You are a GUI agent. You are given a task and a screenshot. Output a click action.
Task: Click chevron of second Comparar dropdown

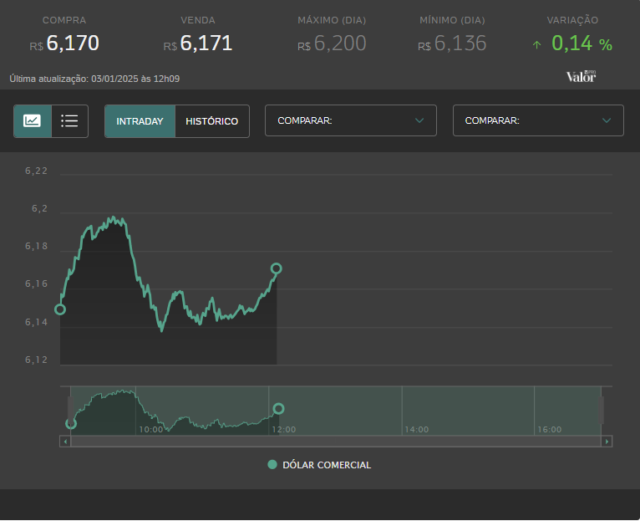point(607,120)
